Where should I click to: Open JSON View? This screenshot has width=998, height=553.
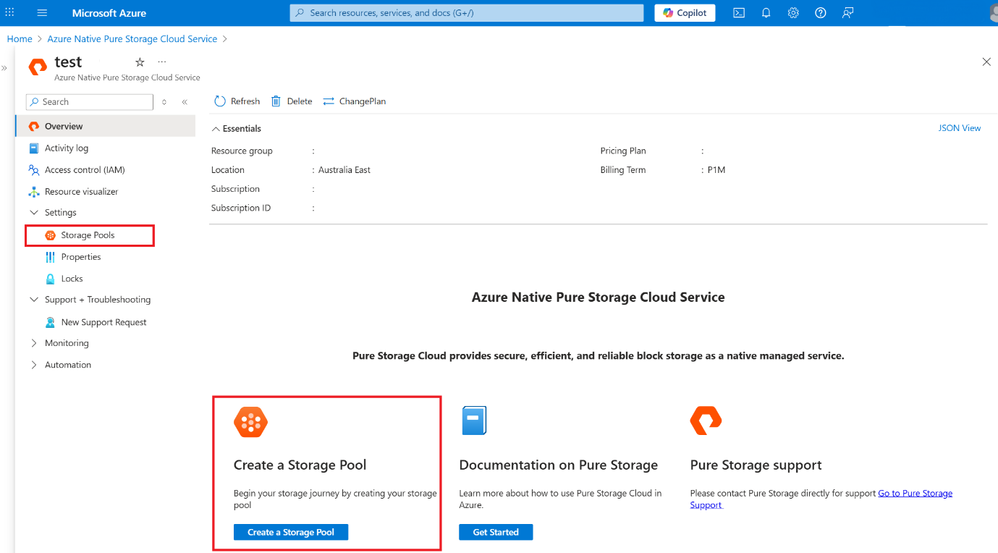click(959, 128)
